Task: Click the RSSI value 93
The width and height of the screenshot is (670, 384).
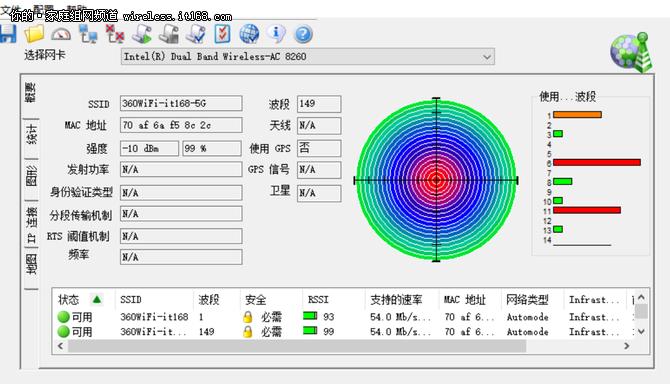Action: pyautogui.click(x=329, y=317)
